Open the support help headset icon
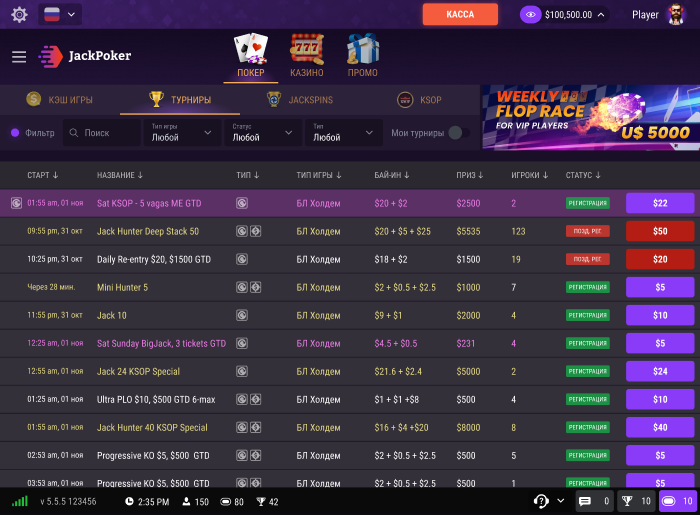The image size is (700, 515). click(x=541, y=501)
